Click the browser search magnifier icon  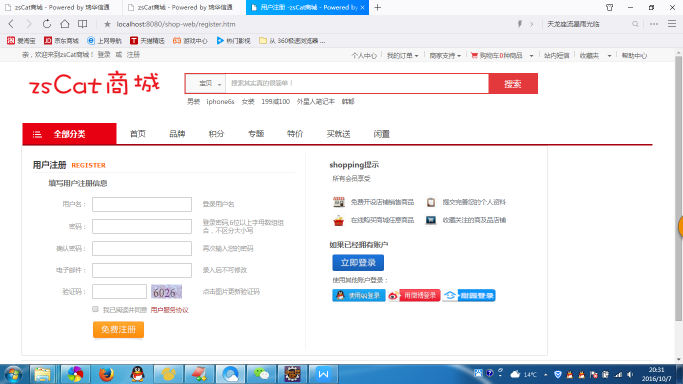(635, 24)
